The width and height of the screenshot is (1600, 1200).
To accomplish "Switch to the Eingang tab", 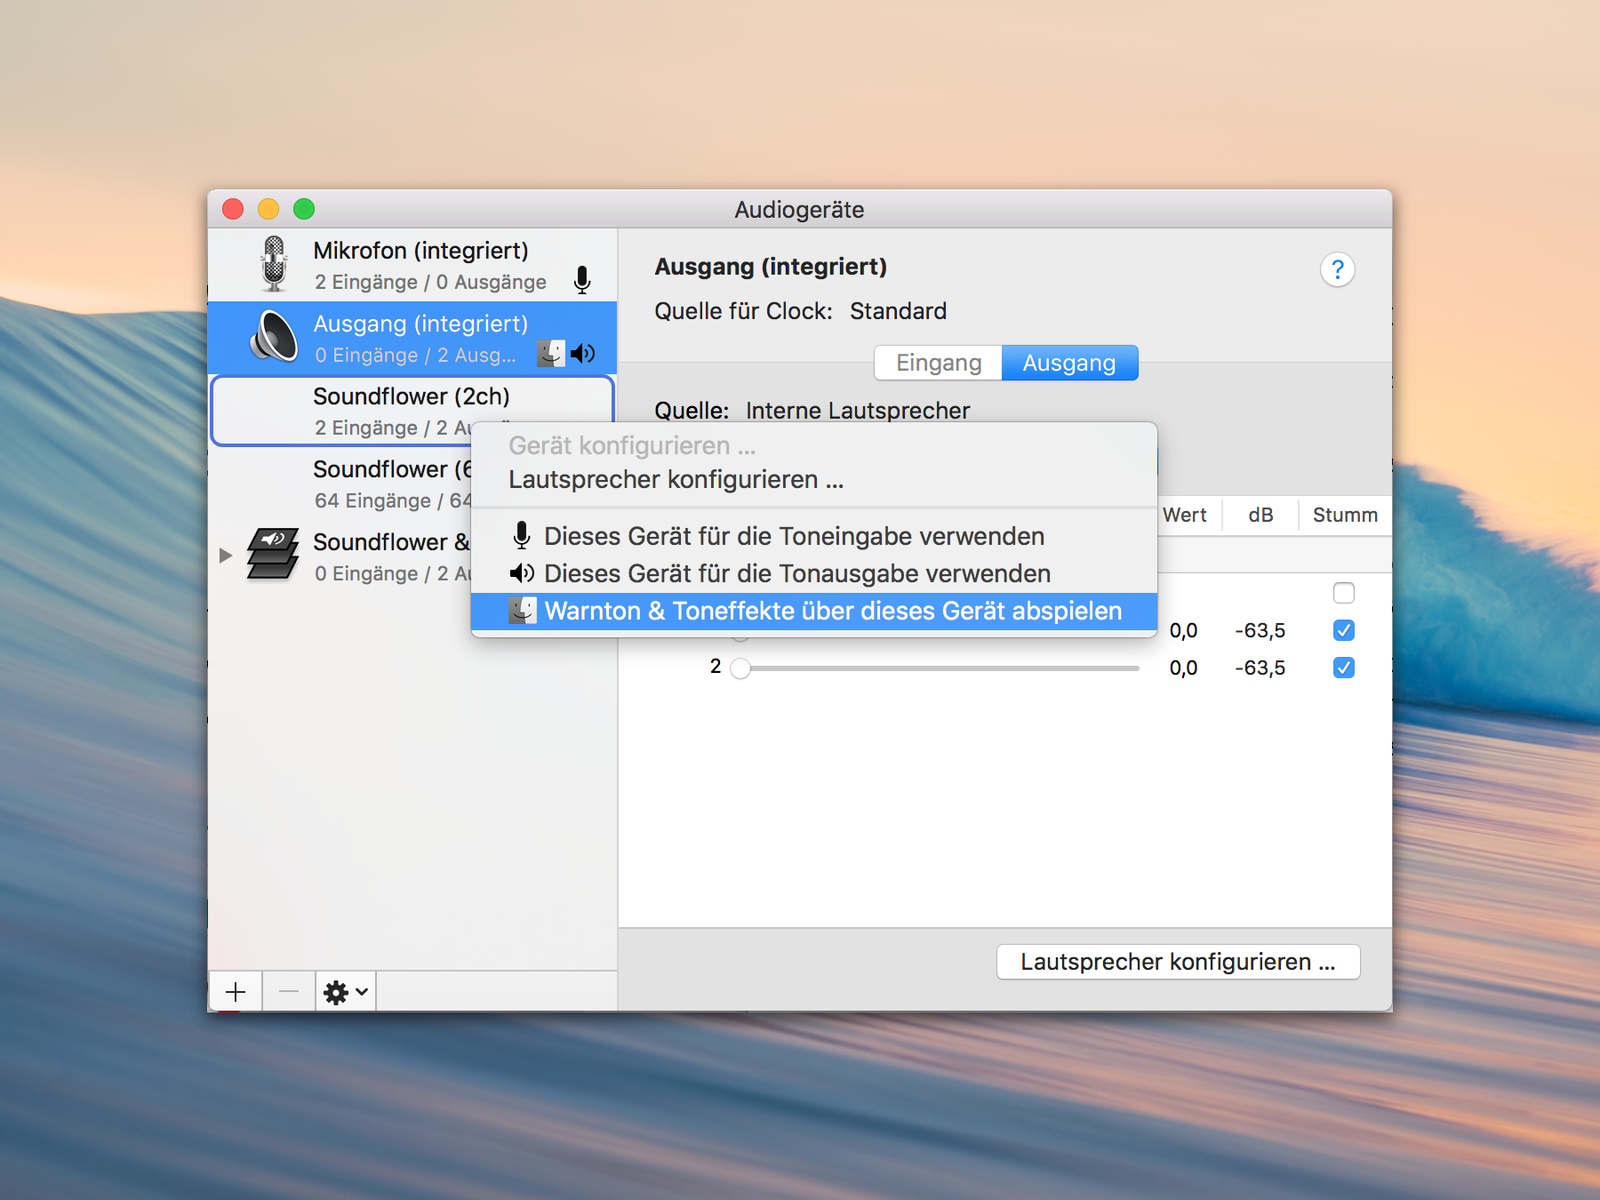I will coord(938,363).
